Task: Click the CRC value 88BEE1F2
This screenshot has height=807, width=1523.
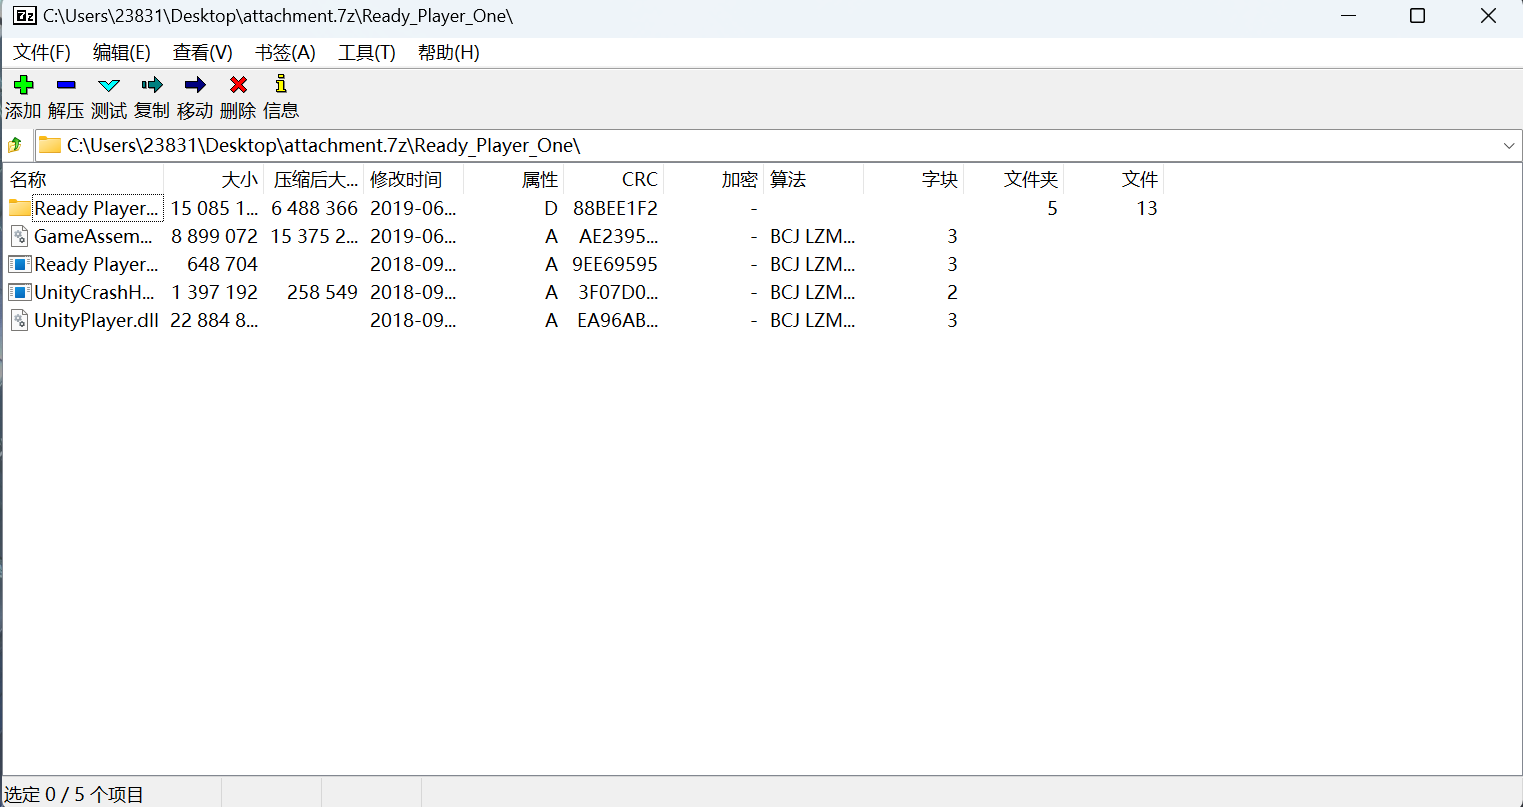Action: 615,208
